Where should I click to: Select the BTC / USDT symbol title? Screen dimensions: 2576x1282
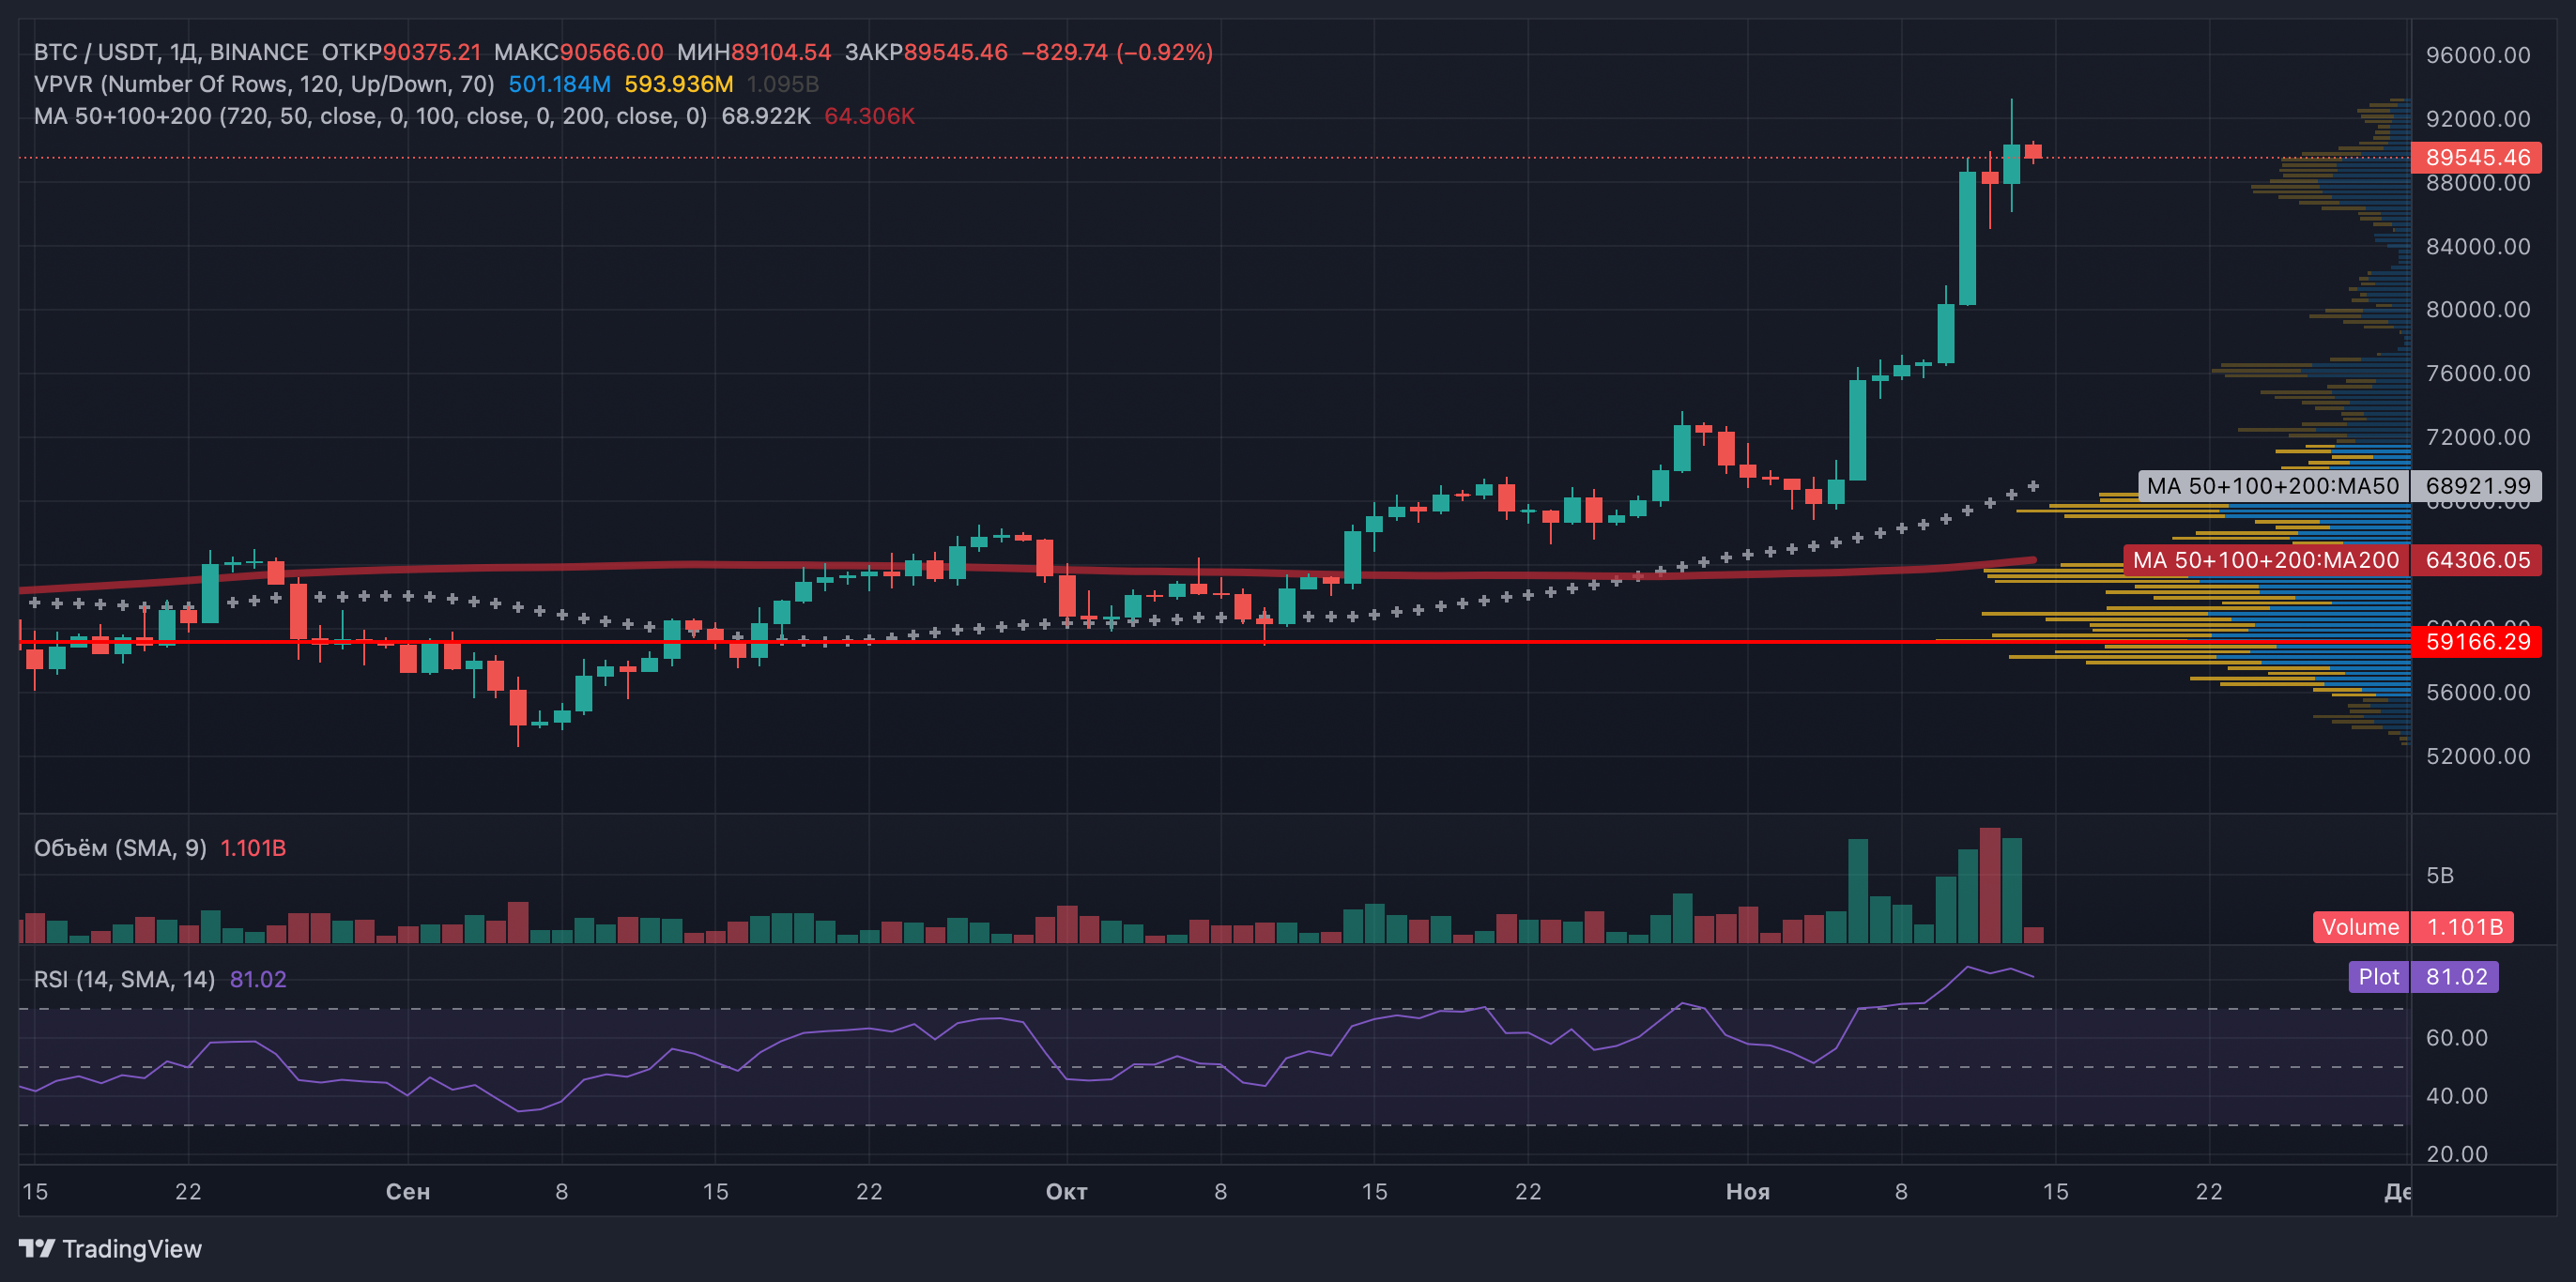point(94,52)
